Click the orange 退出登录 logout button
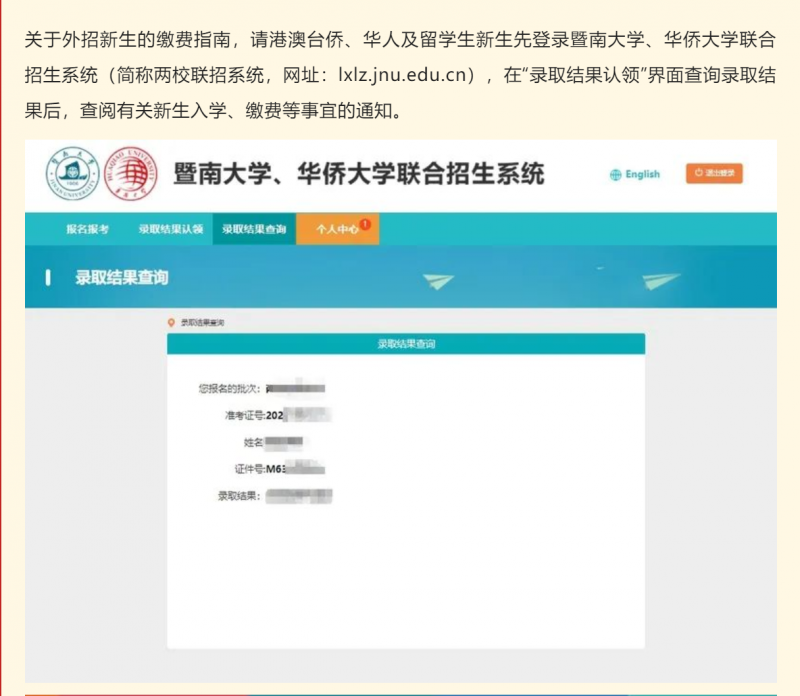The image size is (800, 696). 714,173
